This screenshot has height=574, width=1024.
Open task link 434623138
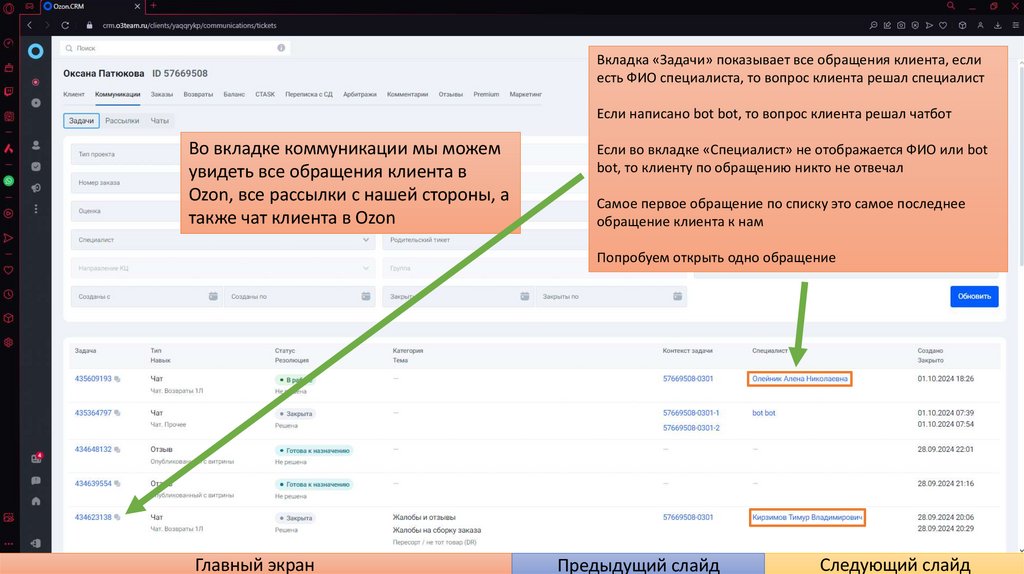tap(93, 517)
